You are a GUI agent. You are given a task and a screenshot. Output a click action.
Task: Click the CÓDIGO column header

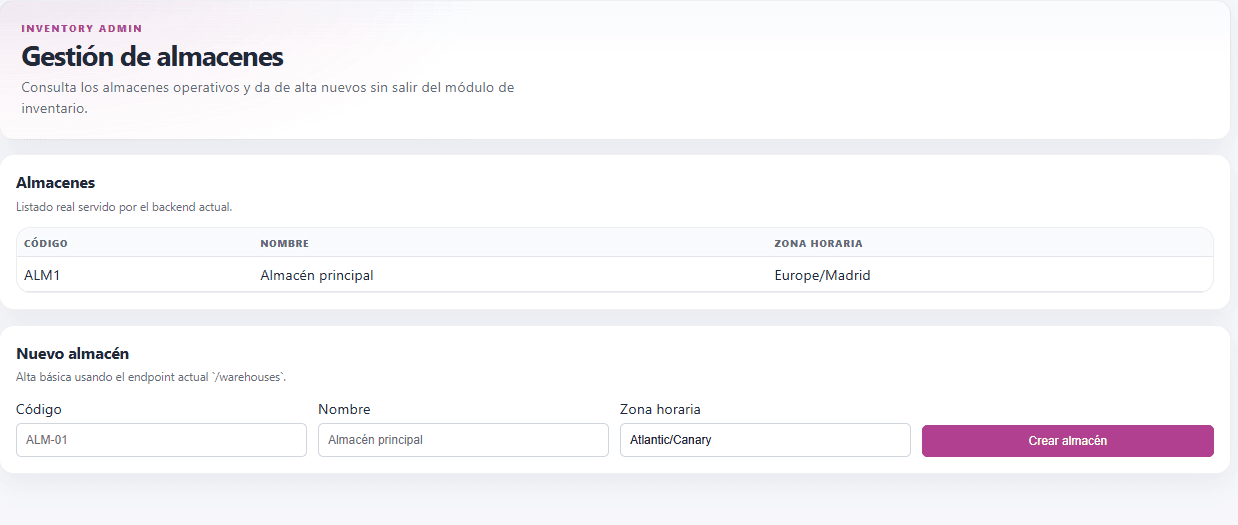(x=46, y=243)
